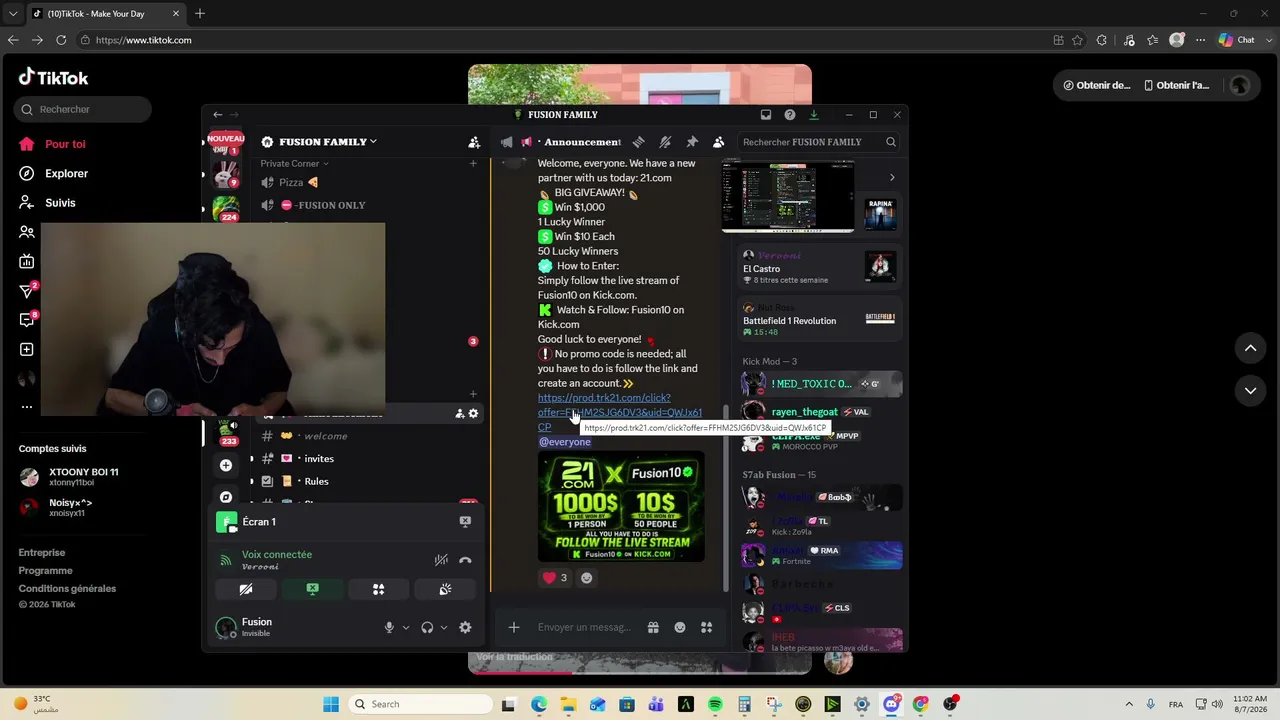The image size is (1280, 720).
Task: Toggle camera on in voice panel
Action: (x=246, y=590)
